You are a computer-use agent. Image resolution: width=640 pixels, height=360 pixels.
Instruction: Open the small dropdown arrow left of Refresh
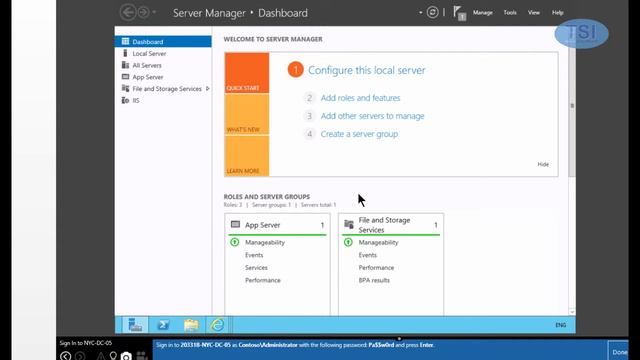pos(420,13)
